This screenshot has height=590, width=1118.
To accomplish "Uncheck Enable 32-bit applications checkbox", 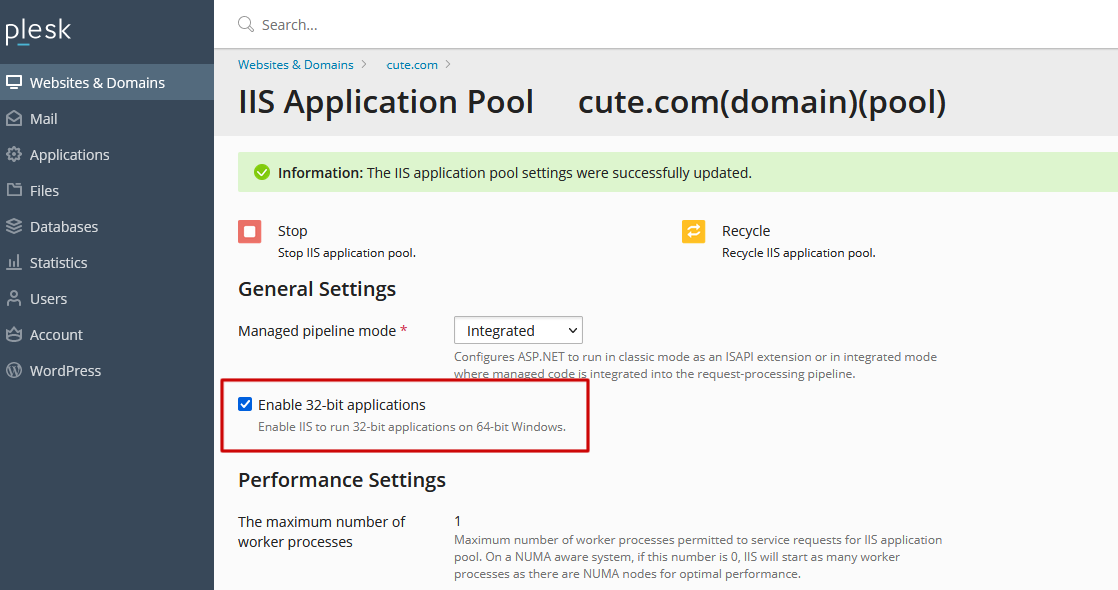I will coord(245,405).
